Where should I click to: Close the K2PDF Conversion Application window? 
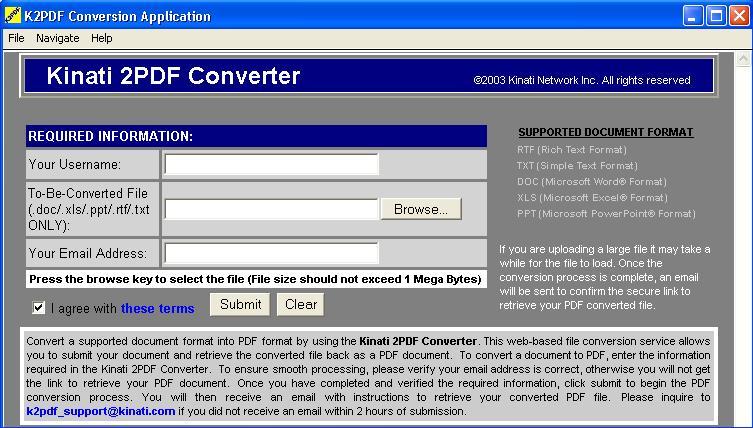740,16
